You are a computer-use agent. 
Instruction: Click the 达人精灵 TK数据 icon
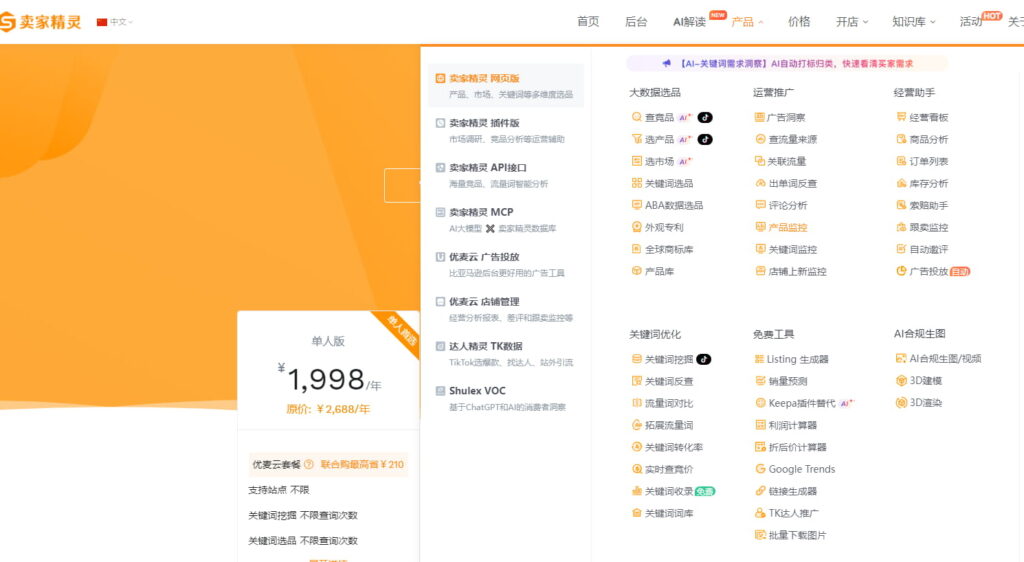[440, 346]
